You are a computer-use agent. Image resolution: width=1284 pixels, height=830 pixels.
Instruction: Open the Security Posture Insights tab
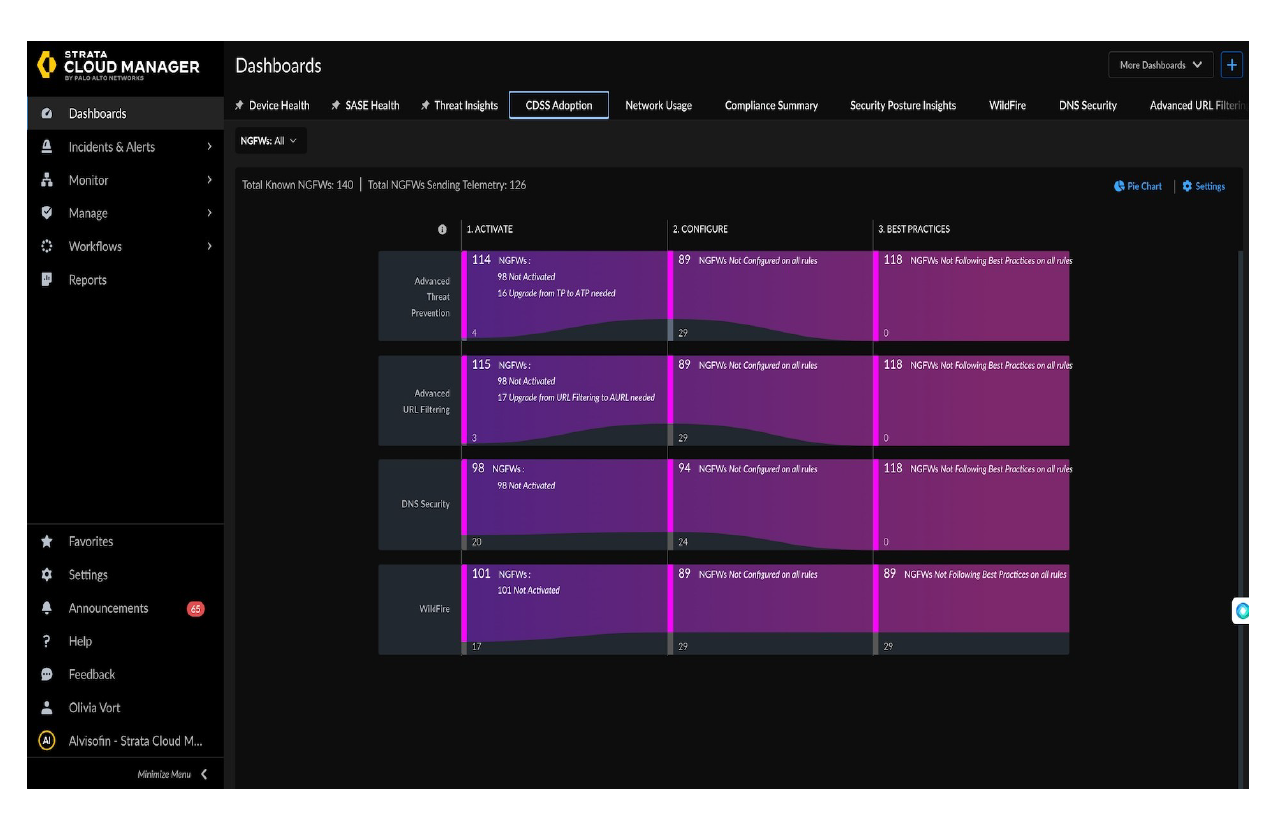[903, 105]
